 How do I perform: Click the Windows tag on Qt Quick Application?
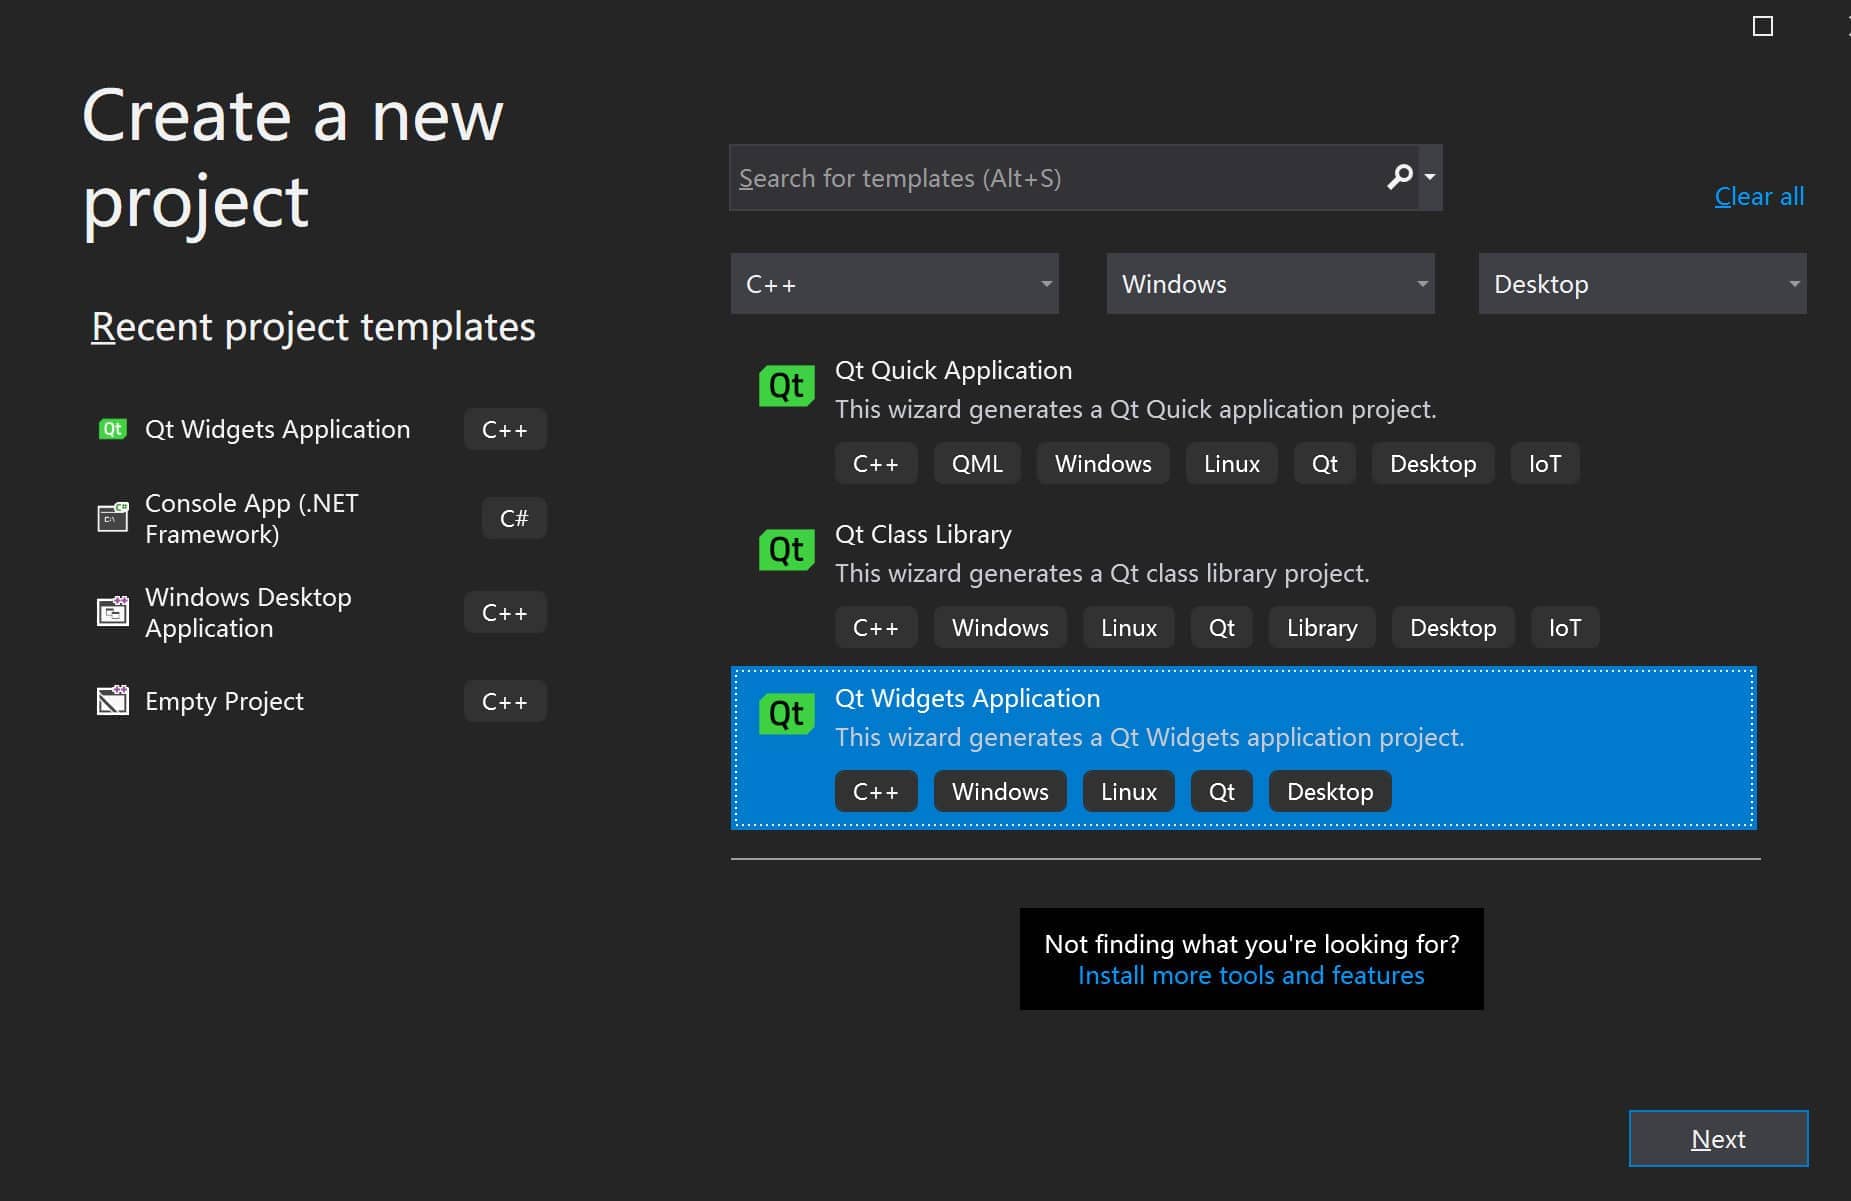coord(1103,463)
